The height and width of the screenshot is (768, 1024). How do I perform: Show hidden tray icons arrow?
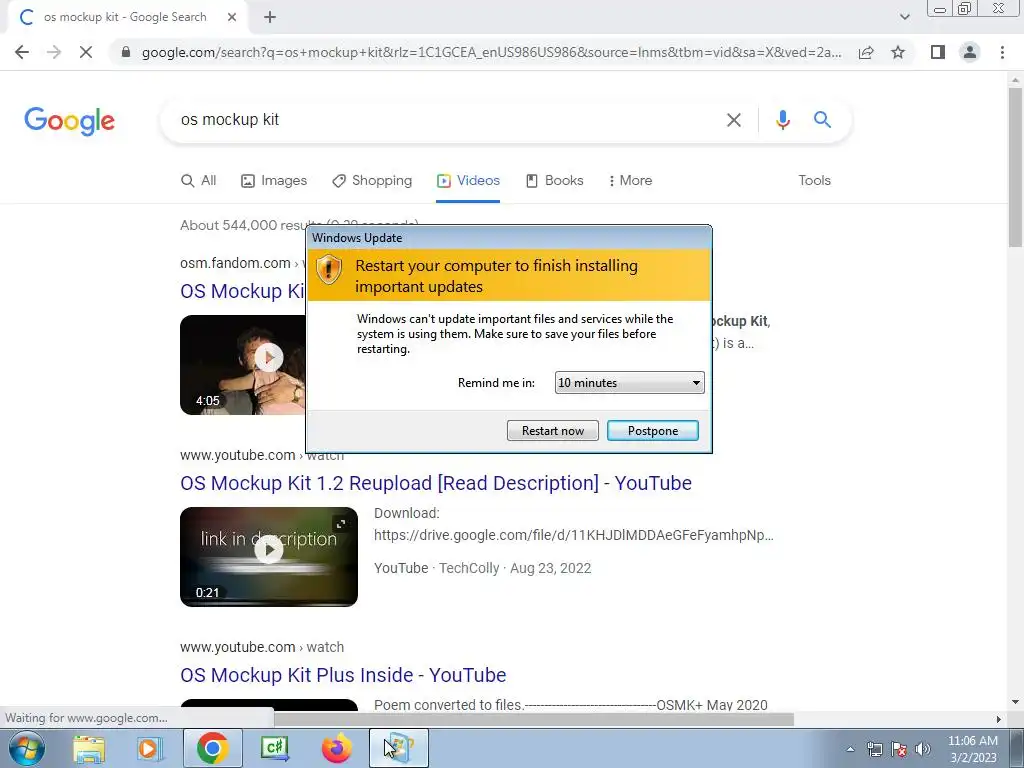click(x=850, y=750)
